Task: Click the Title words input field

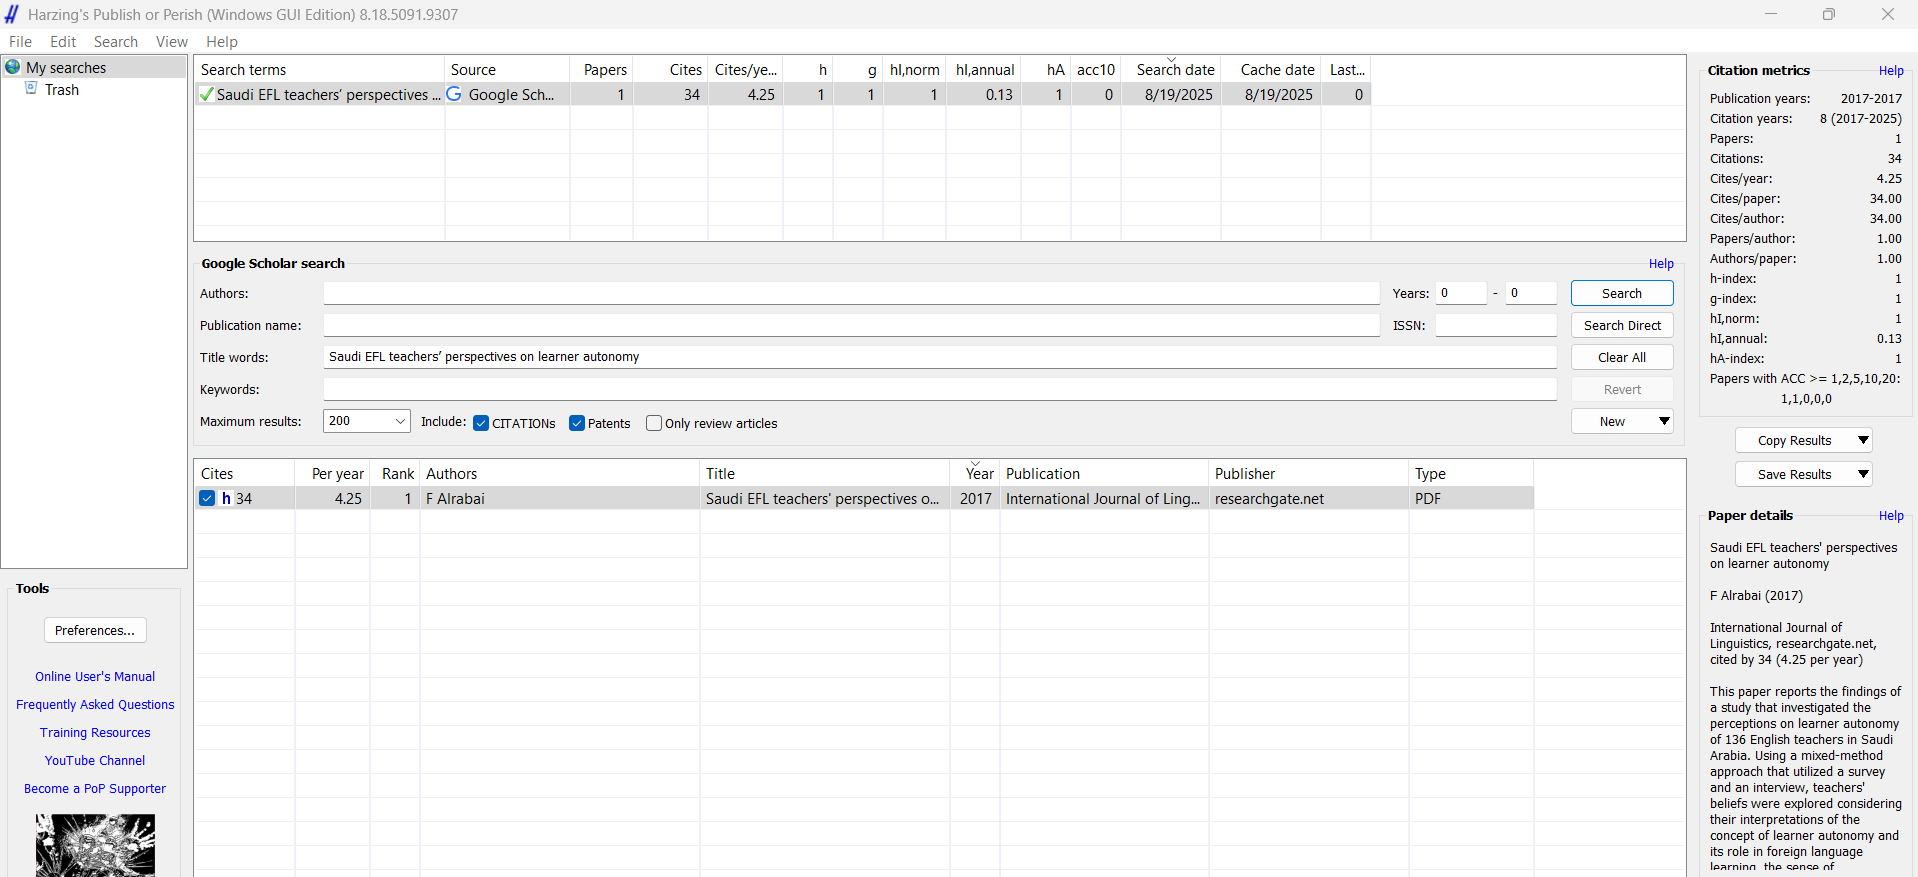Action: (x=939, y=357)
